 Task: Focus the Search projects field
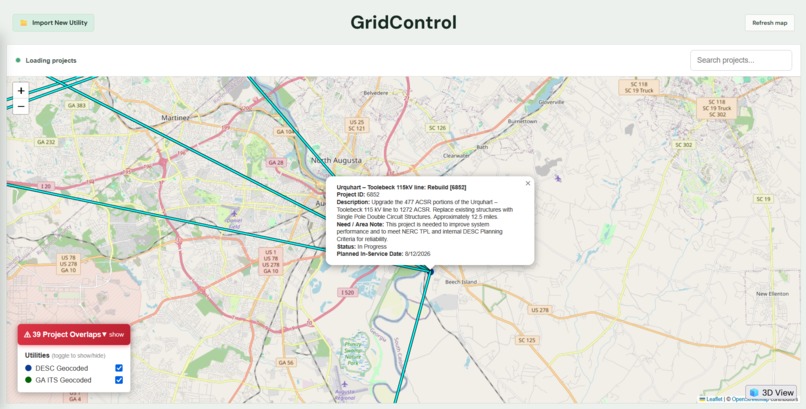[x=741, y=60]
